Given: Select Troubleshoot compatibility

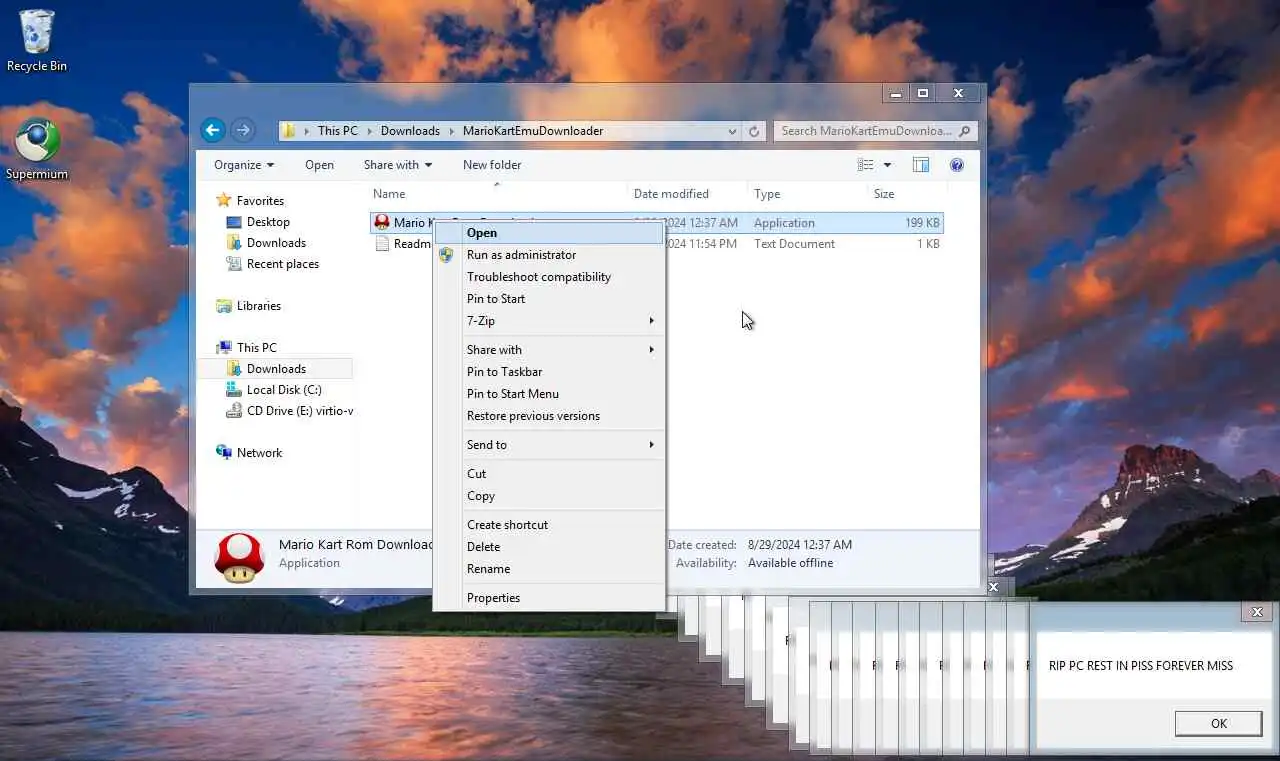Looking at the screenshot, I should point(549,277).
